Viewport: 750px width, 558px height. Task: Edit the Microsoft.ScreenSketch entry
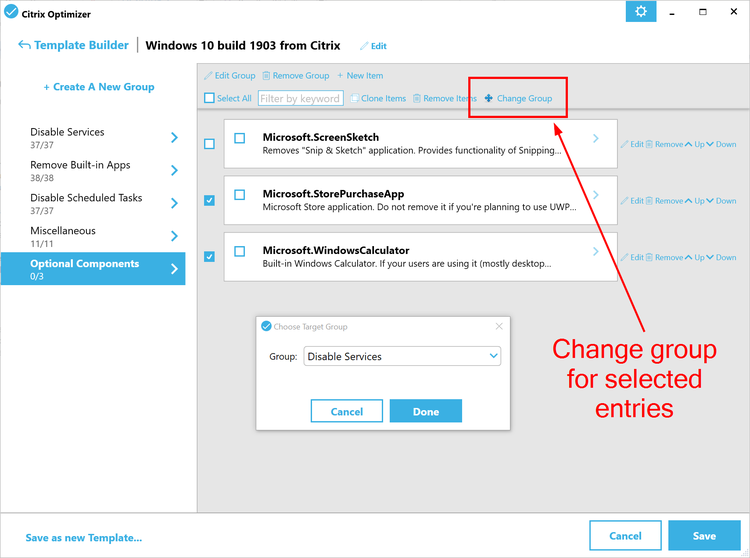pos(632,144)
